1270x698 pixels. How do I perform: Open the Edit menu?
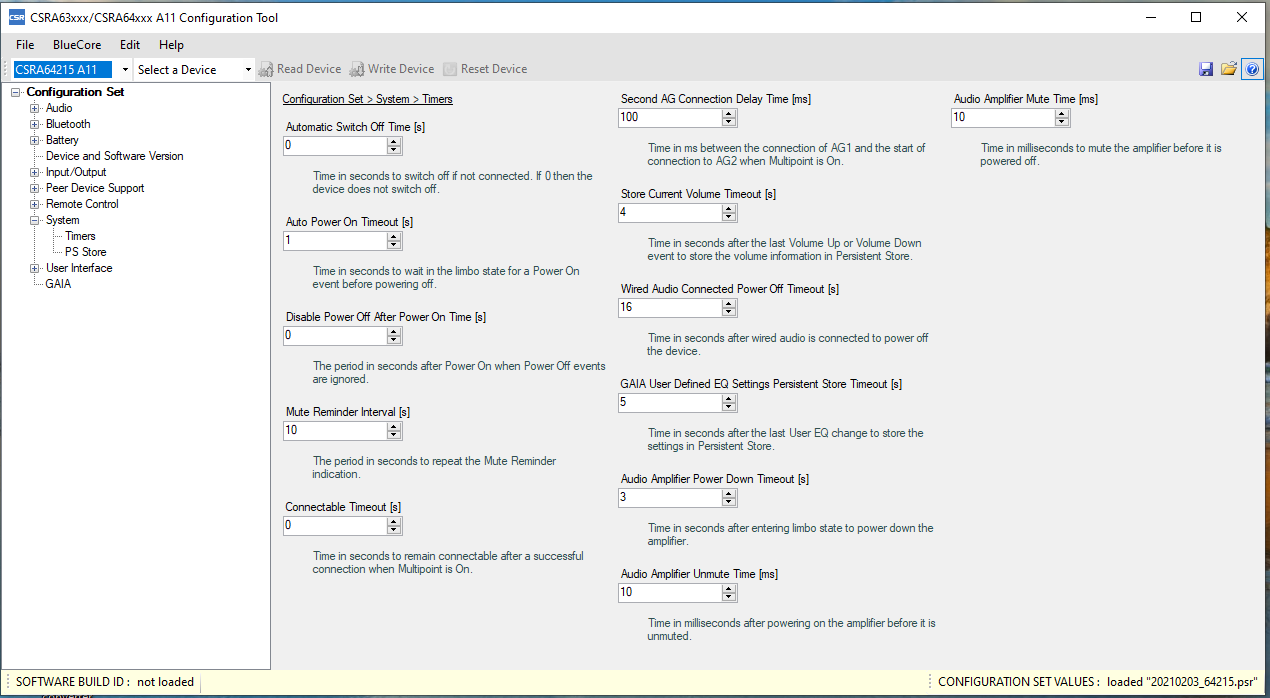click(130, 45)
